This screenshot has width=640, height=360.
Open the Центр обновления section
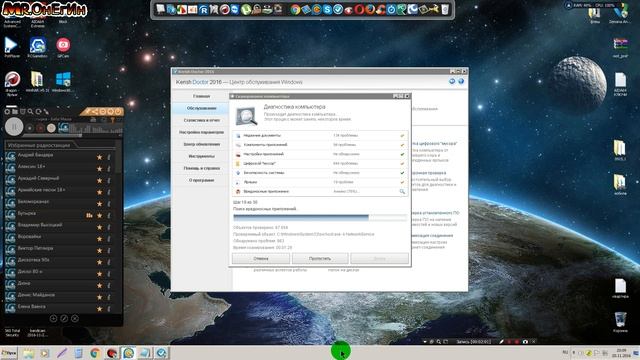click(201, 144)
